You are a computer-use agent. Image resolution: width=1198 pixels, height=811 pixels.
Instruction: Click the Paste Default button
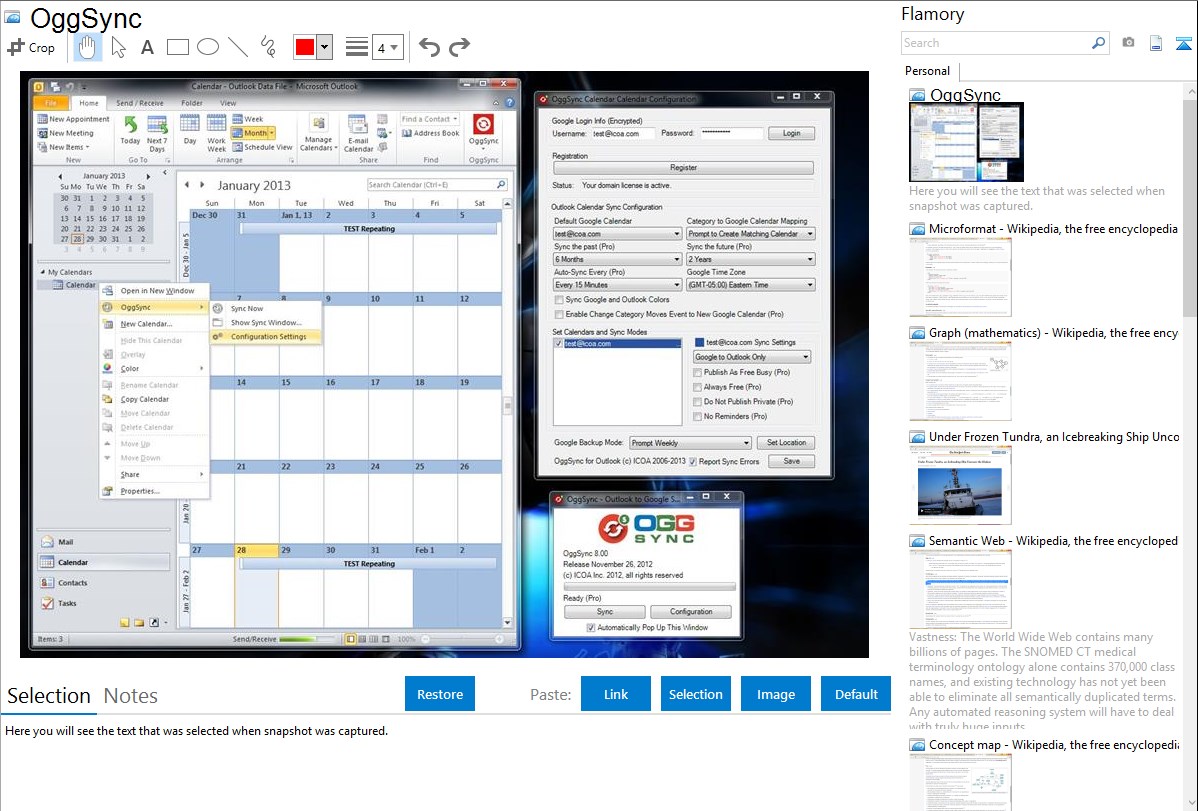[x=856, y=694]
